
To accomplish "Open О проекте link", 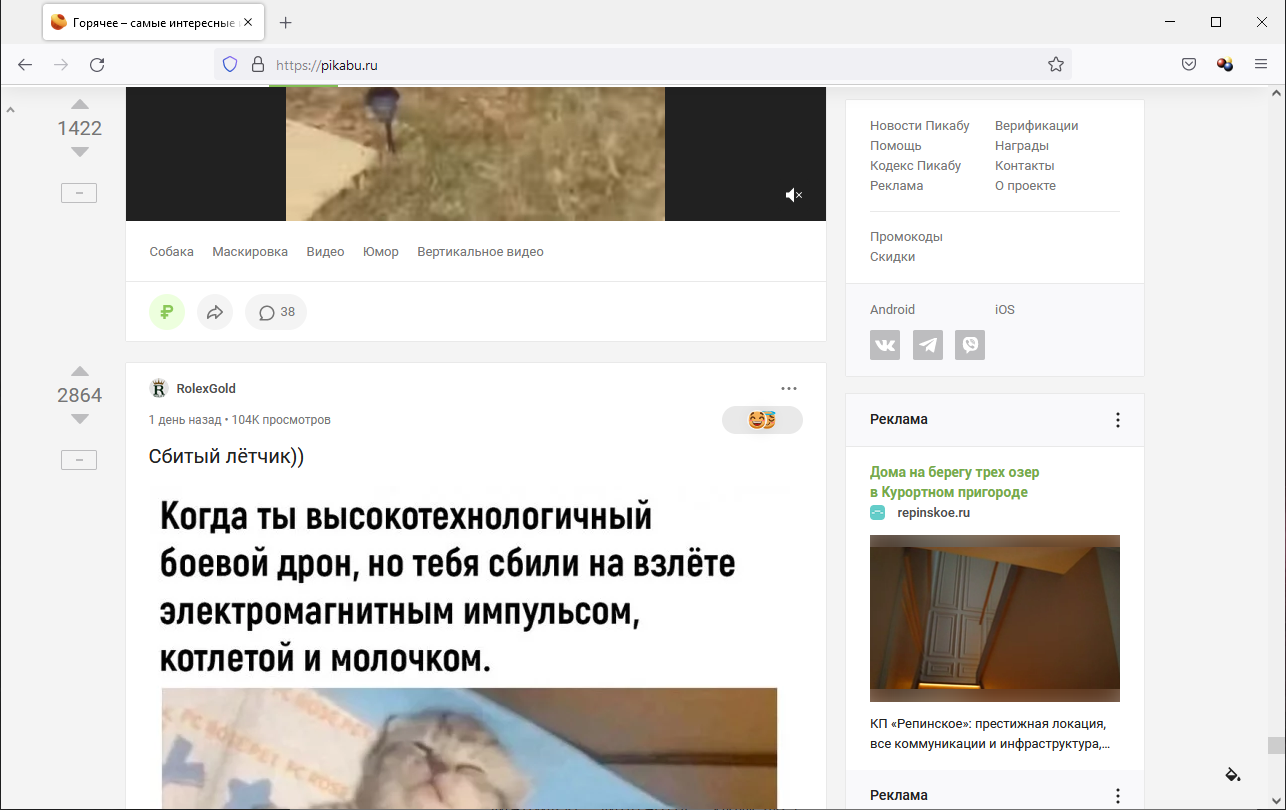I will click(1025, 186).
